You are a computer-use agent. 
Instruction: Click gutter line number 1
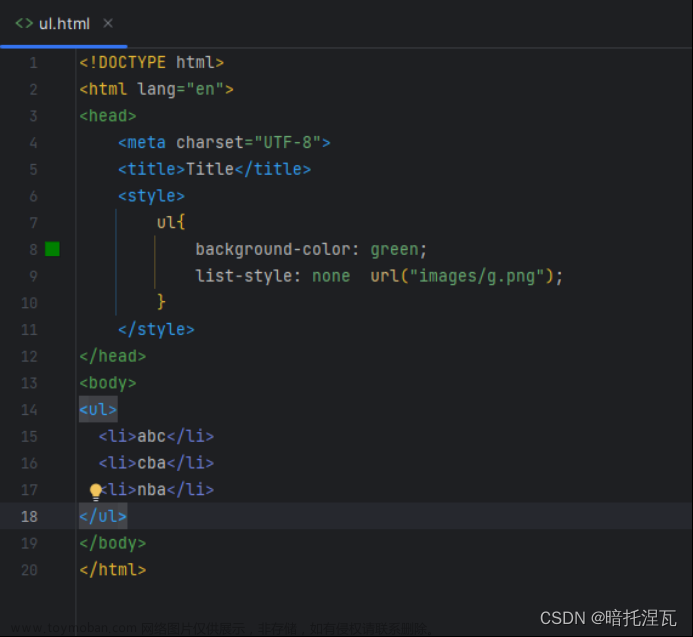pos(34,63)
